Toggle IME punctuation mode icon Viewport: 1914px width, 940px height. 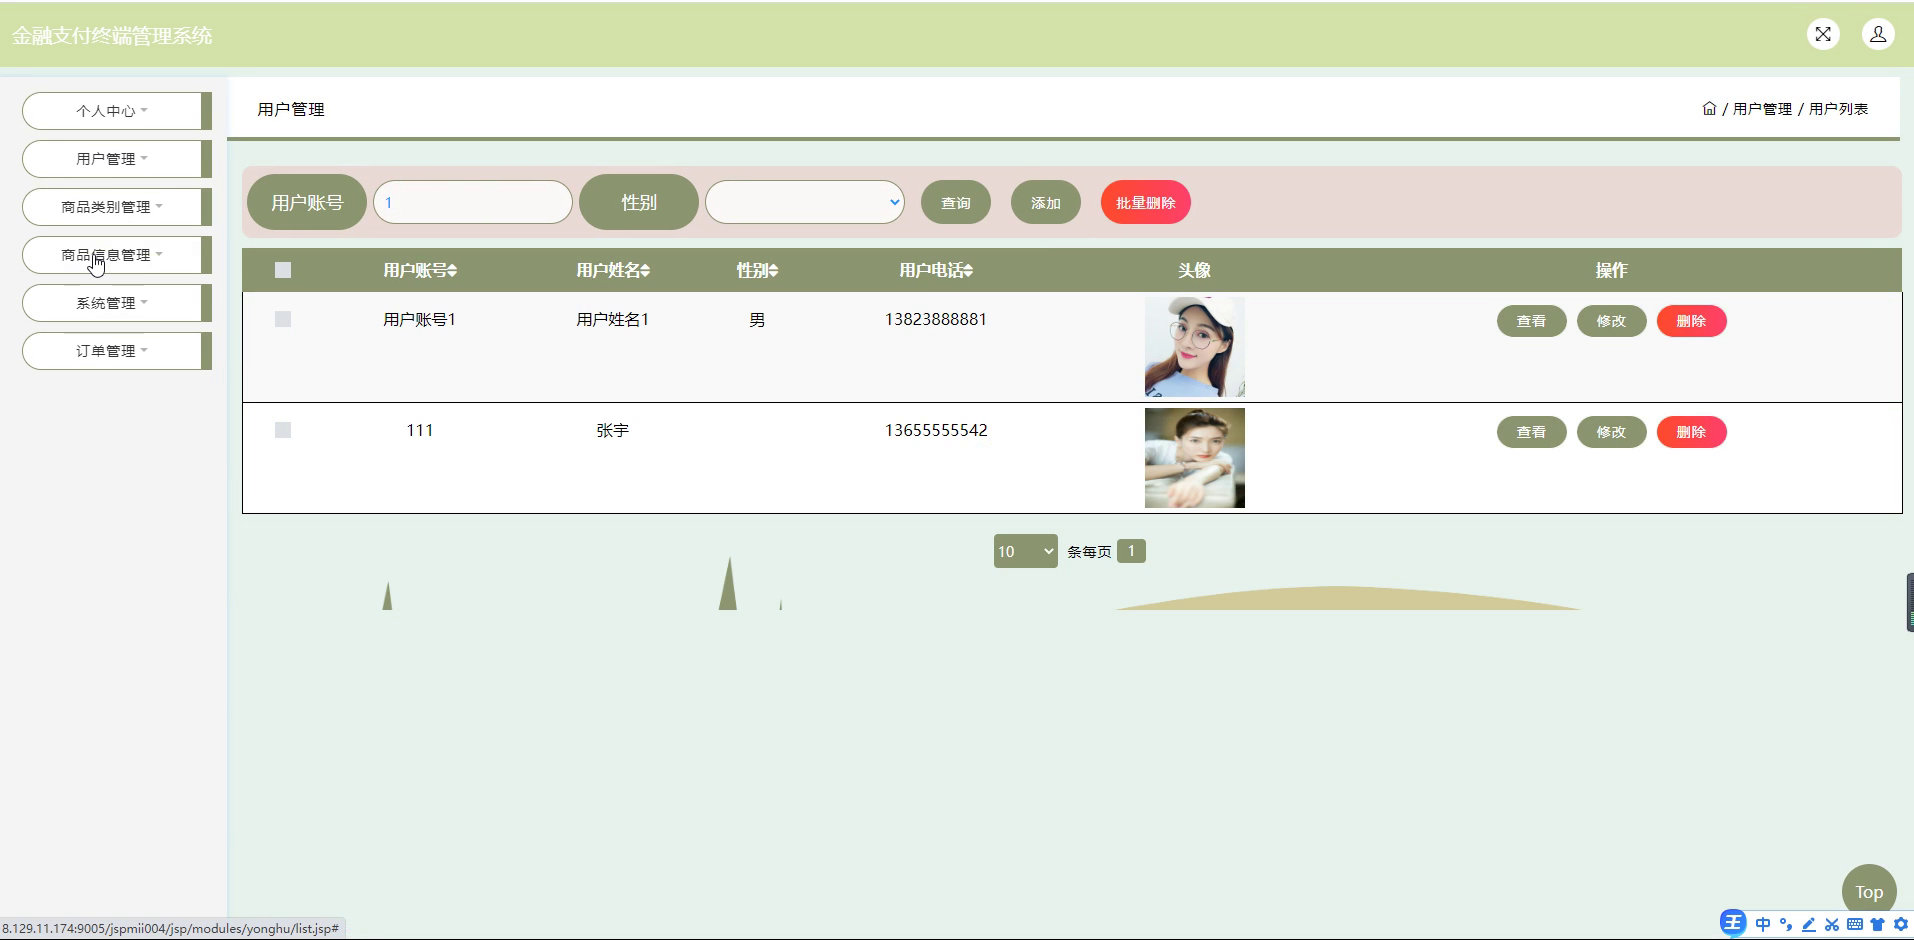tap(1786, 924)
